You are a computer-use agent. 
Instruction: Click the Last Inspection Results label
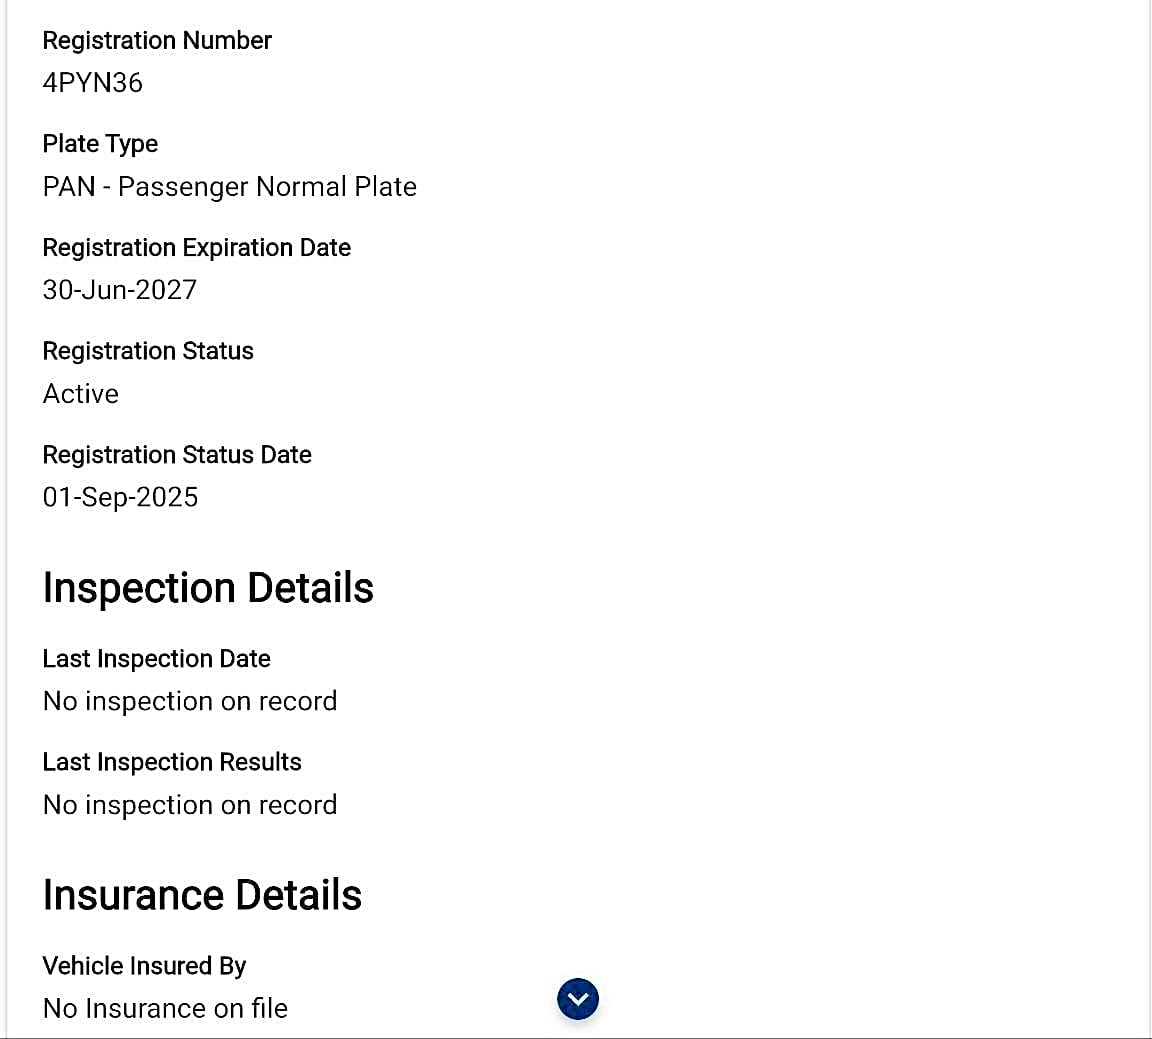tap(172, 762)
